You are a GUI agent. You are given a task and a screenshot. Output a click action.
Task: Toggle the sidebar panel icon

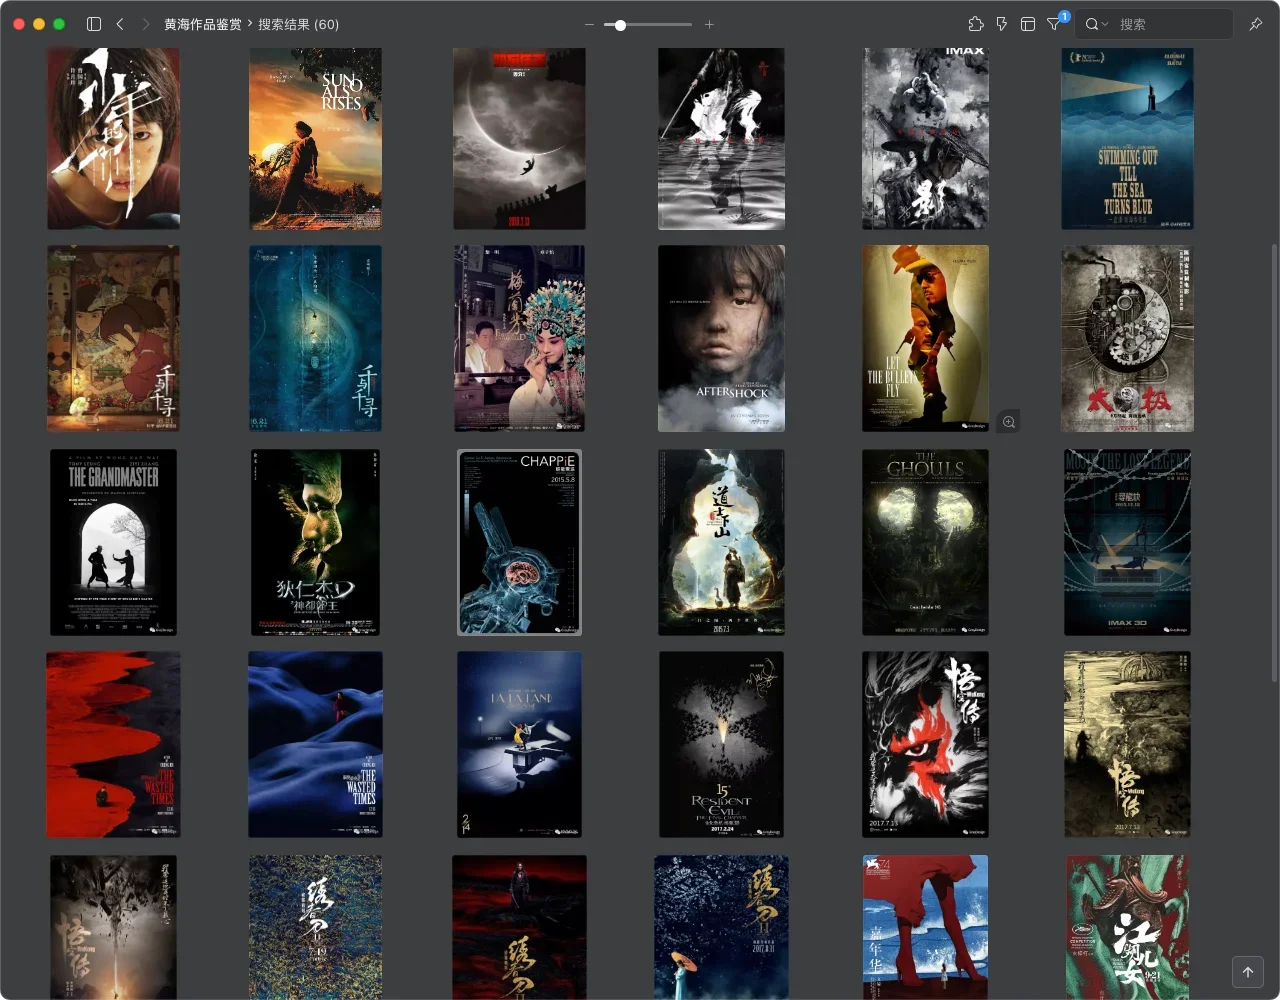(x=94, y=24)
